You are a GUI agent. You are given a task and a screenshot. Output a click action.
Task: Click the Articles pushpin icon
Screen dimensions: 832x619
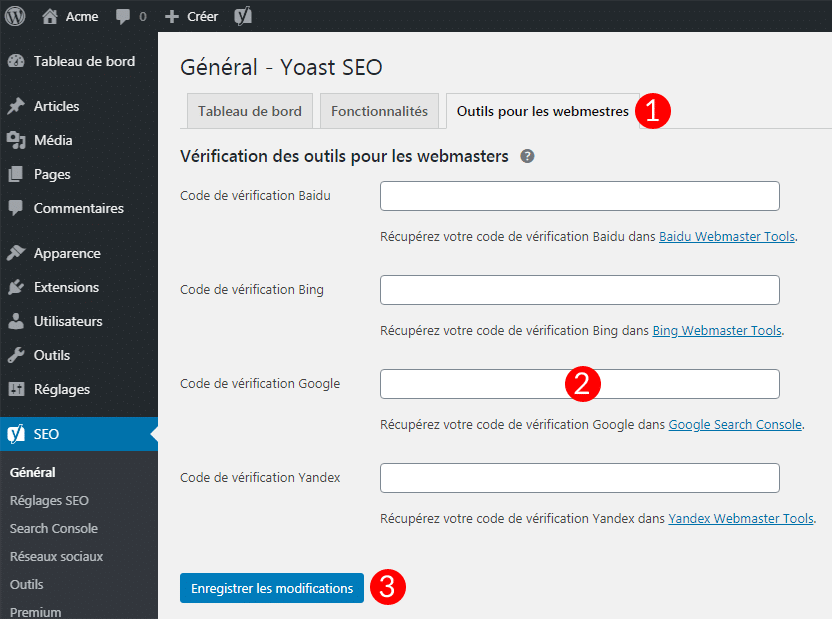pos(16,106)
